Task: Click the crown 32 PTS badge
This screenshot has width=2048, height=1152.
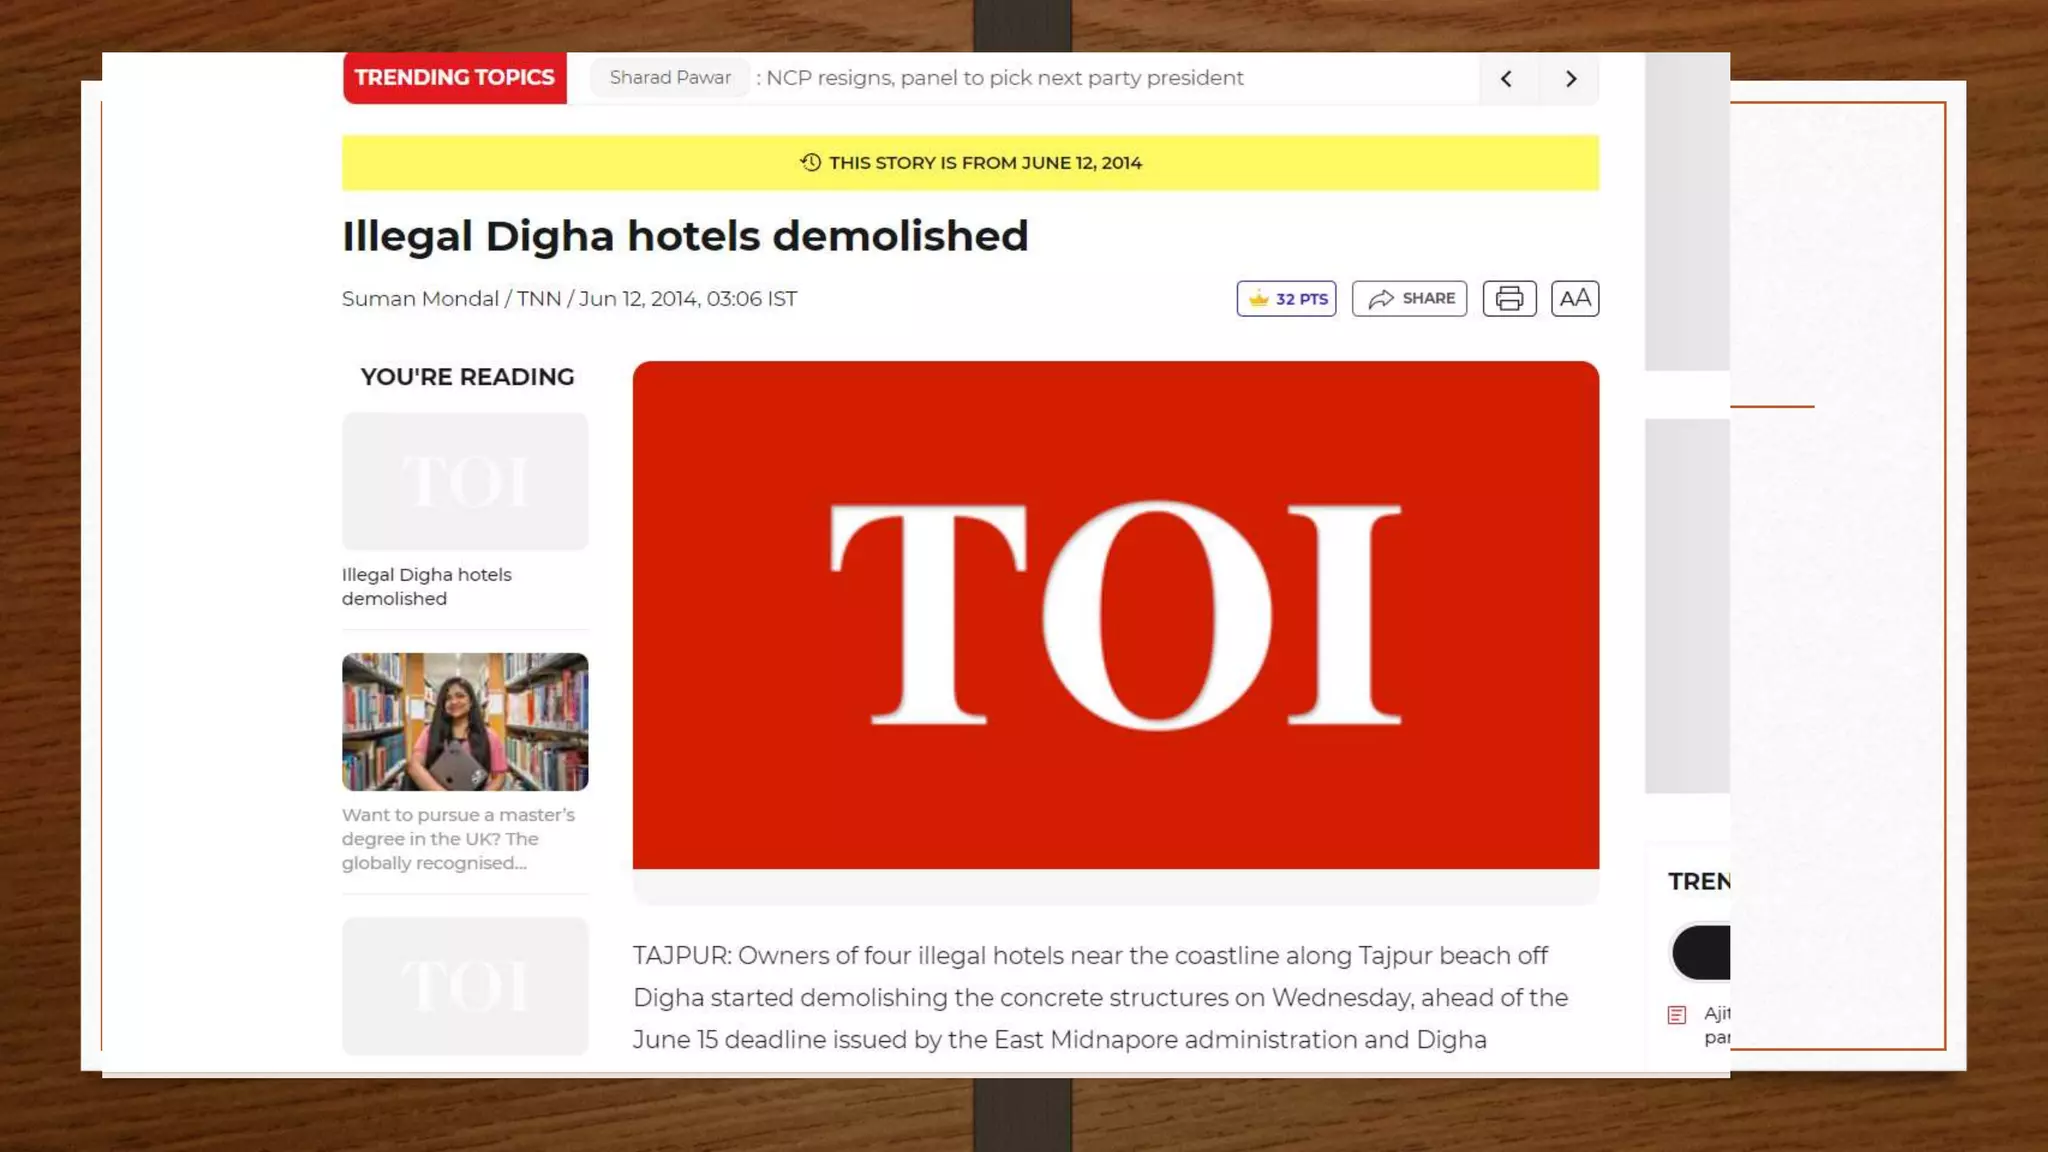Action: 1286,299
